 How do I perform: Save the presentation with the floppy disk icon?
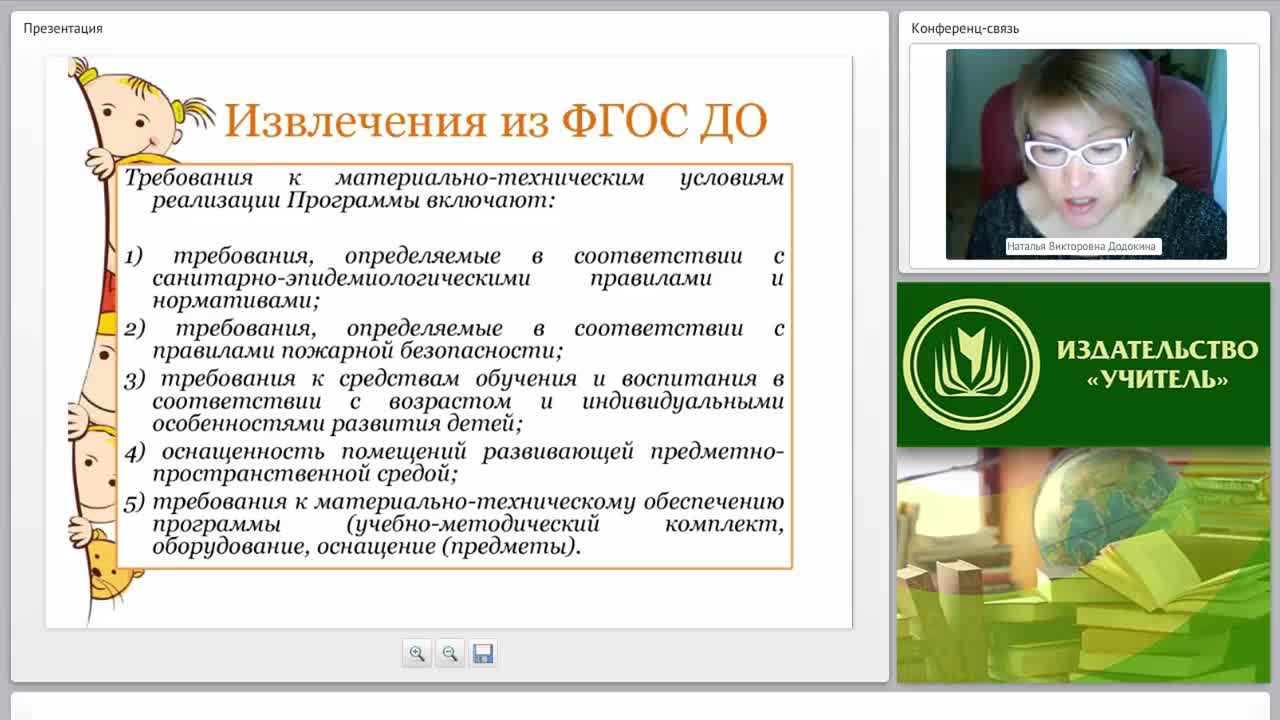tap(483, 654)
